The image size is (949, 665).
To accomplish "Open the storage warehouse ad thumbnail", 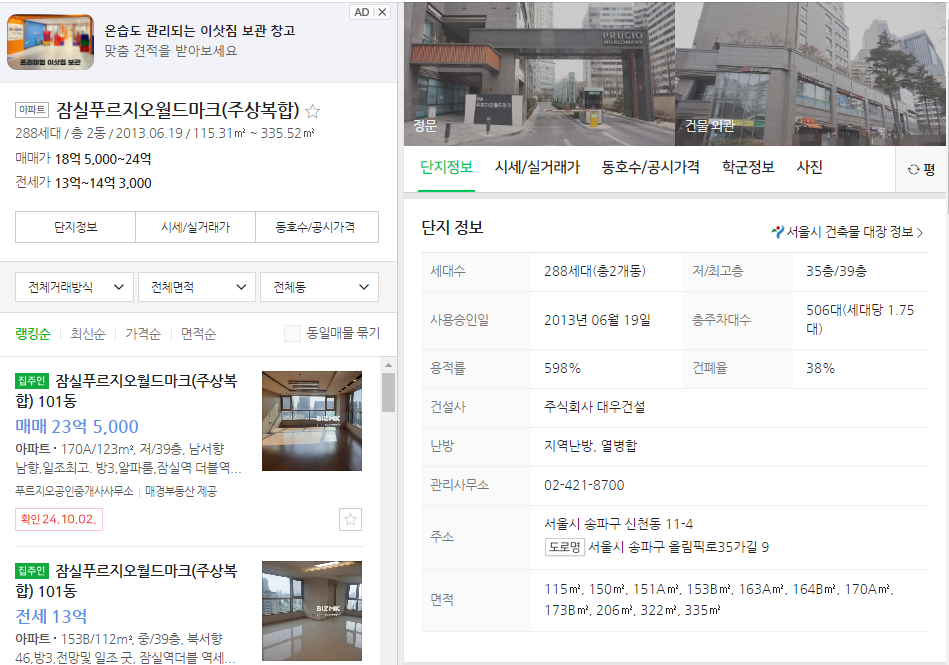I will [50, 42].
